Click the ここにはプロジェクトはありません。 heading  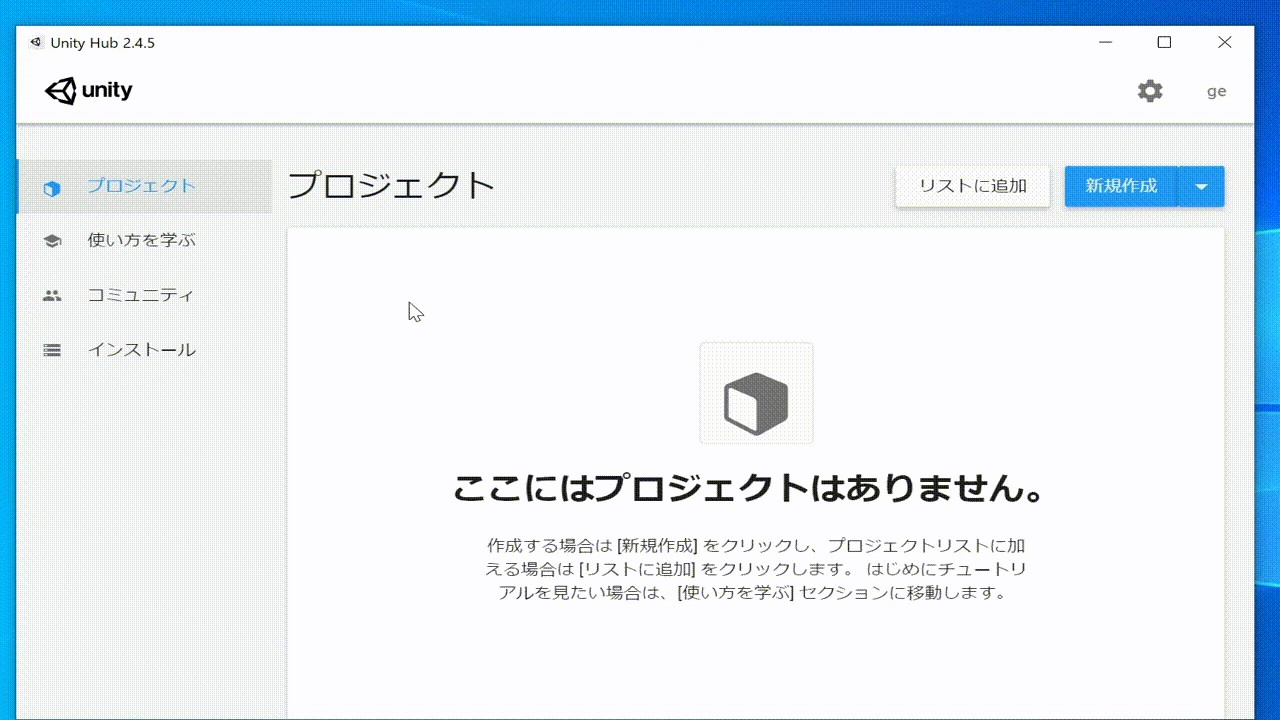(x=750, y=488)
